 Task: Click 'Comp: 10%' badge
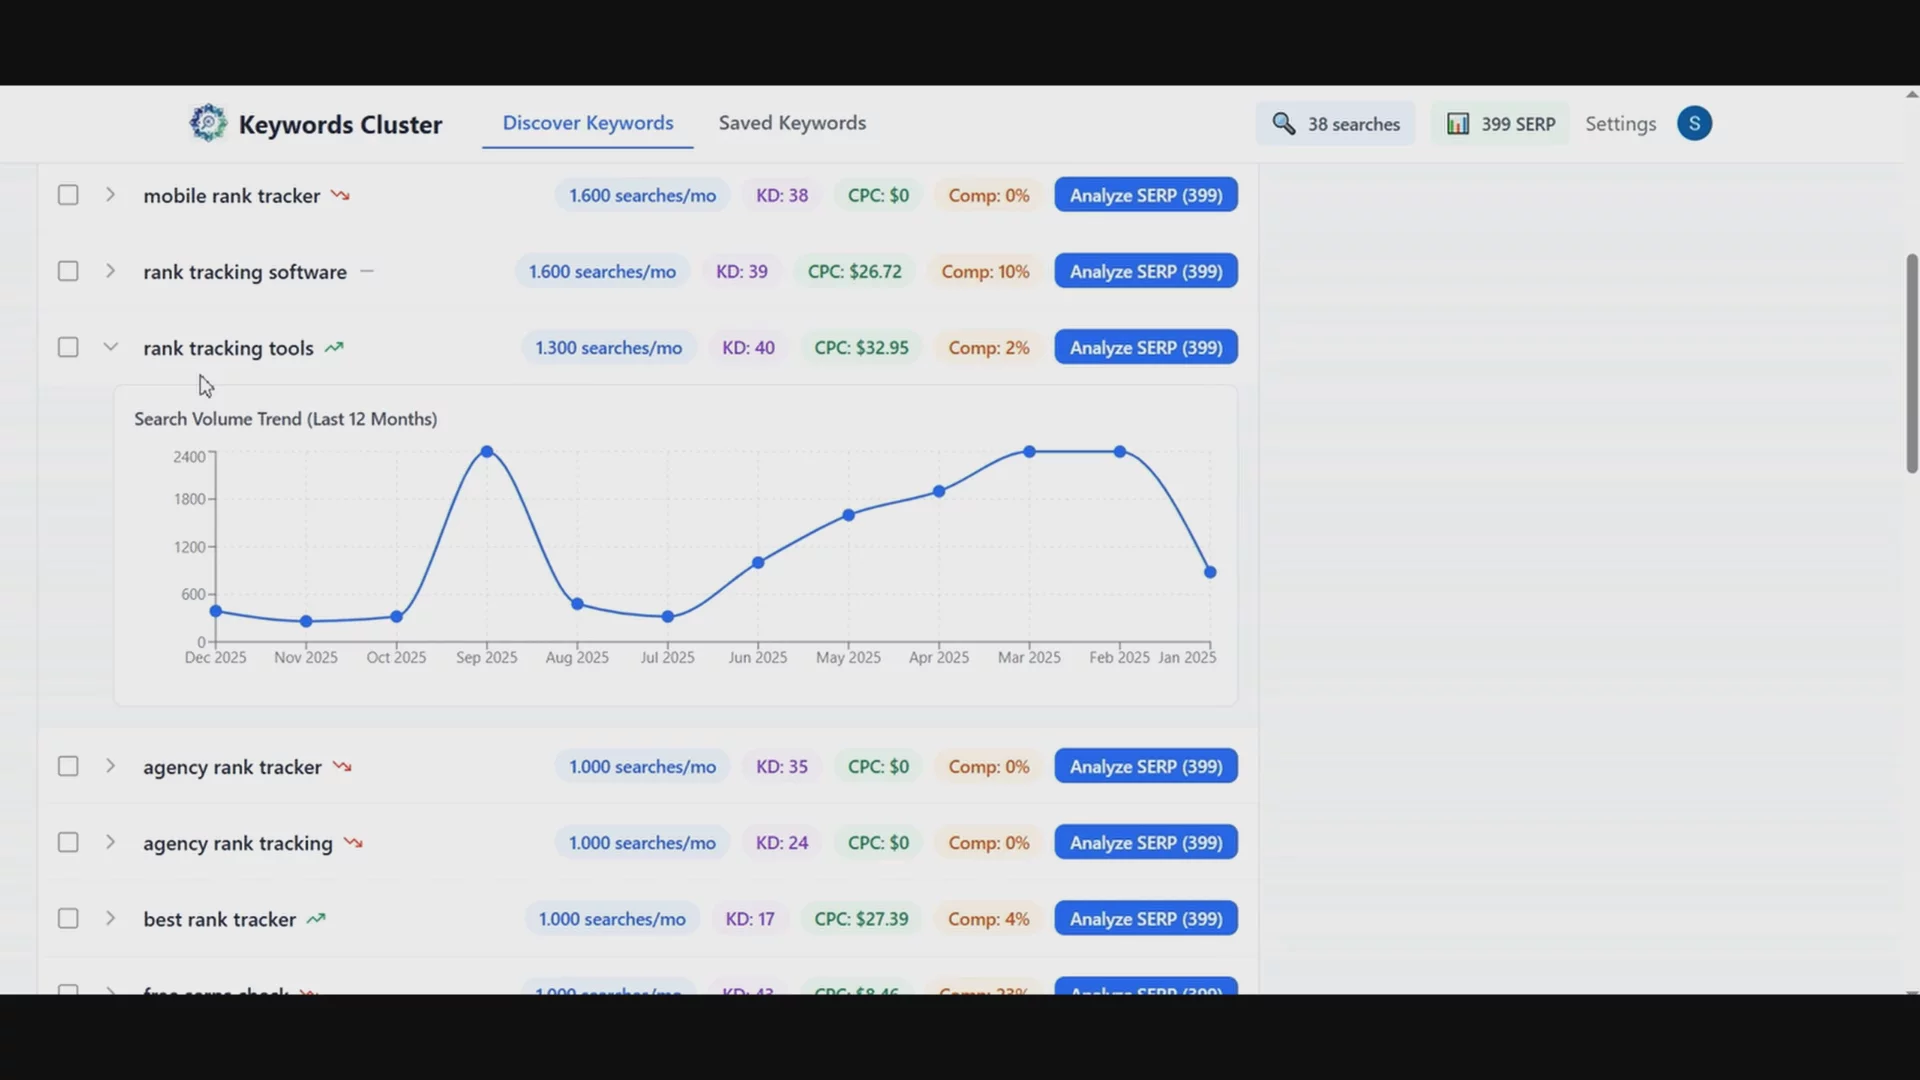(x=985, y=271)
